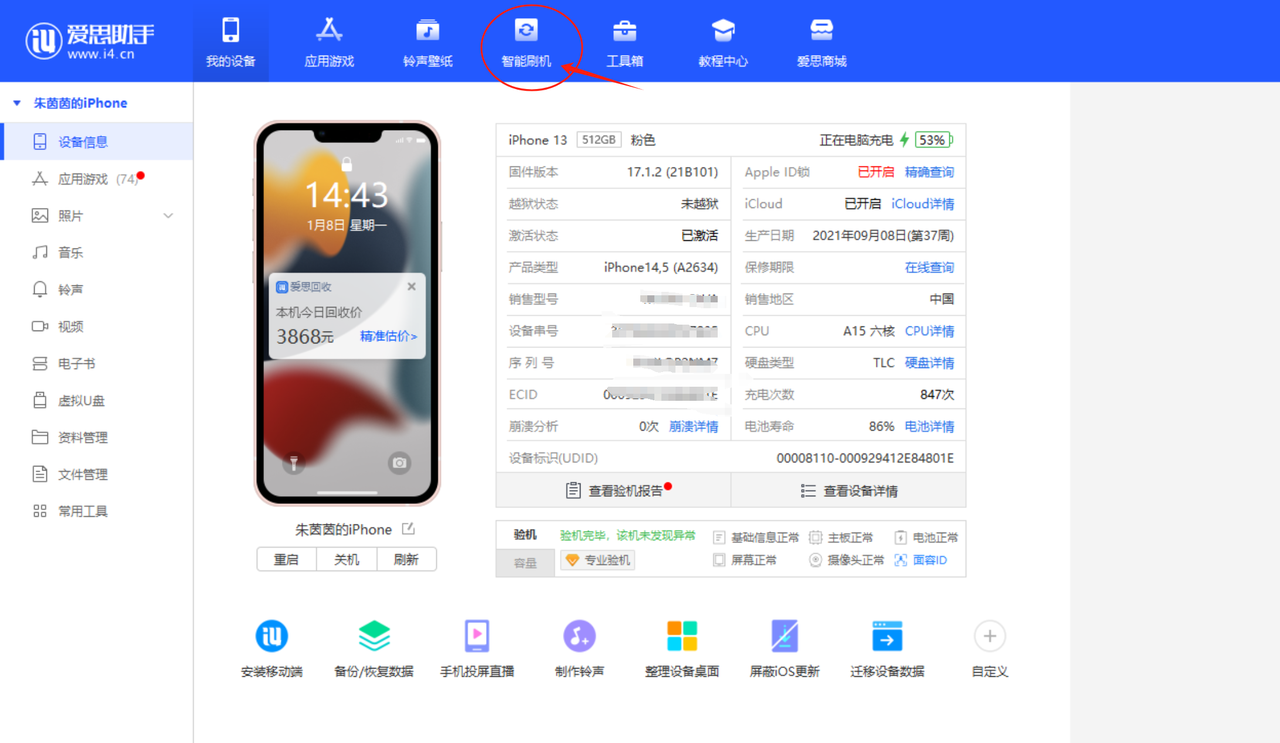Open 电池详情 link
Viewport: 1280px width, 743px height.
(929, 427)
